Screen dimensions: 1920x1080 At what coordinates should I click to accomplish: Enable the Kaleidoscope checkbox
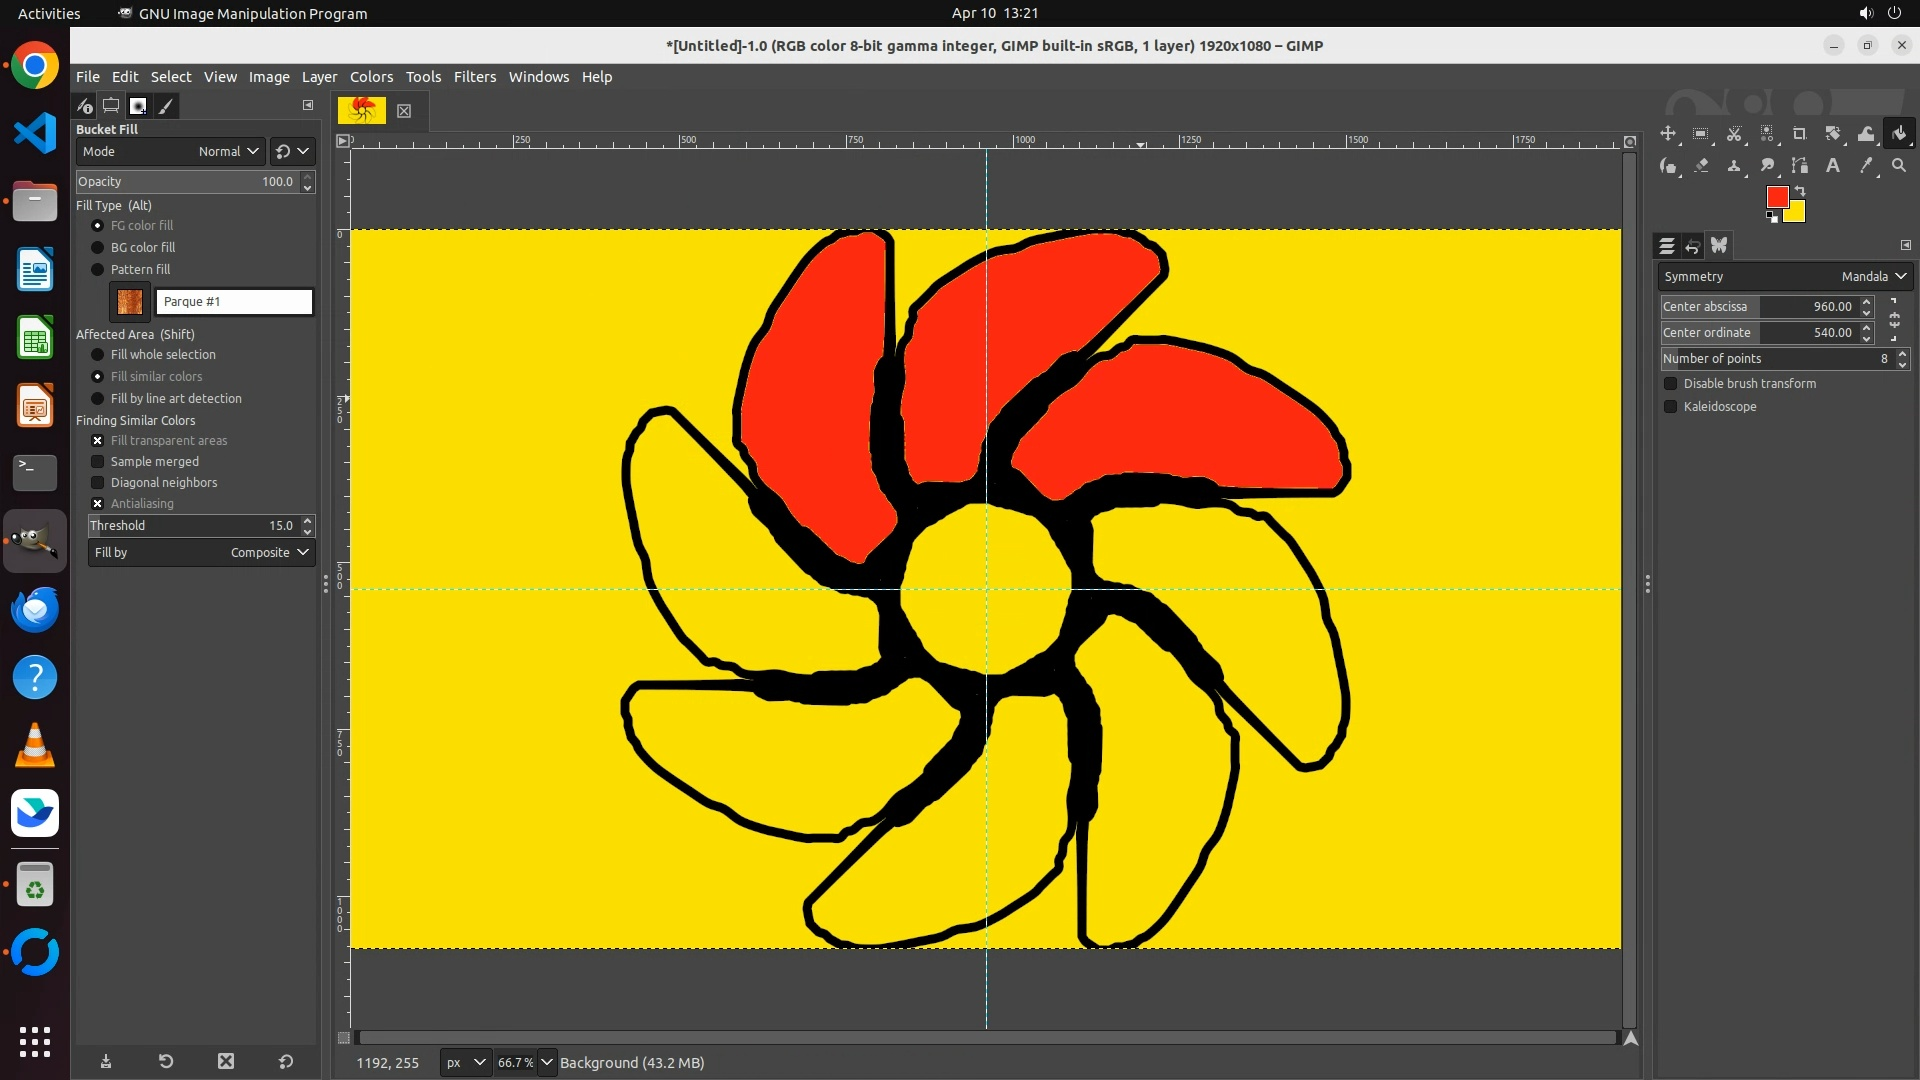1670,407
